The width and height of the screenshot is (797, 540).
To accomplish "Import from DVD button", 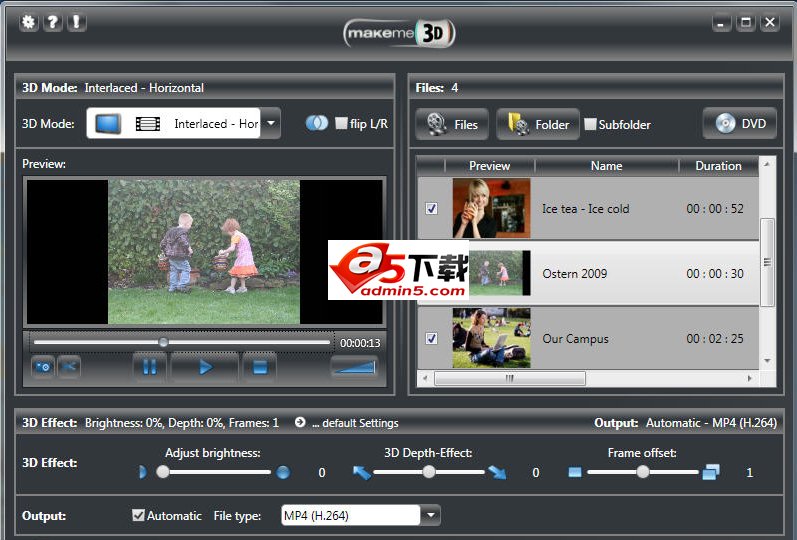I will (740, 124).
